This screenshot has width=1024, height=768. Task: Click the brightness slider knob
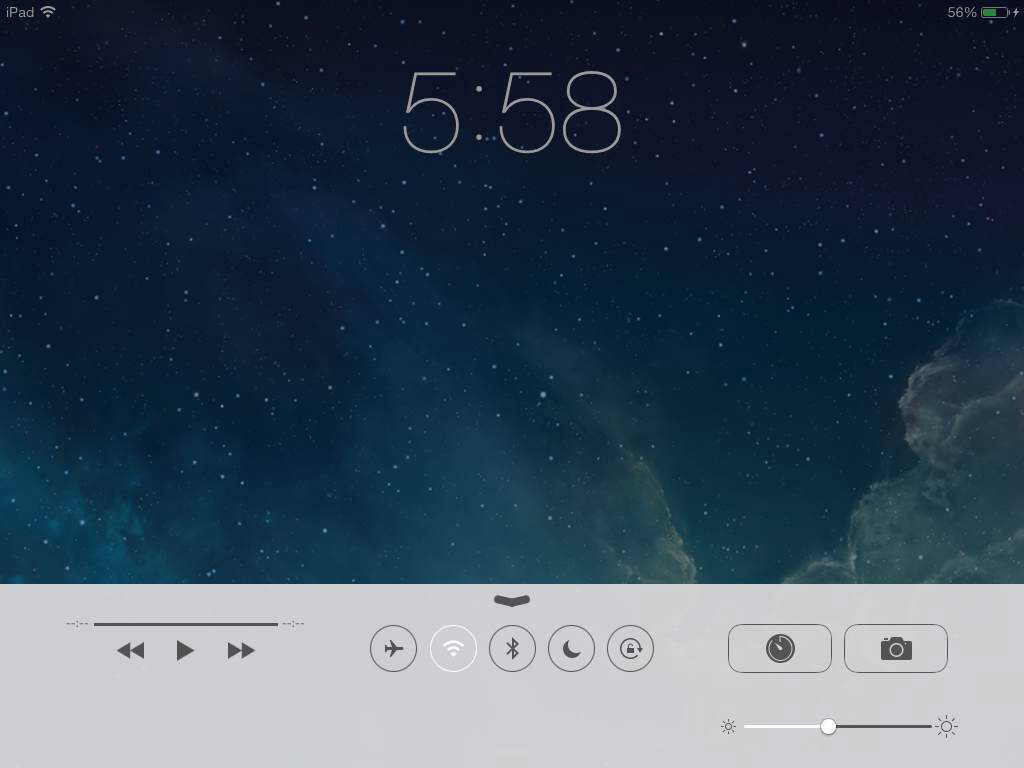[x=828, y=726]
